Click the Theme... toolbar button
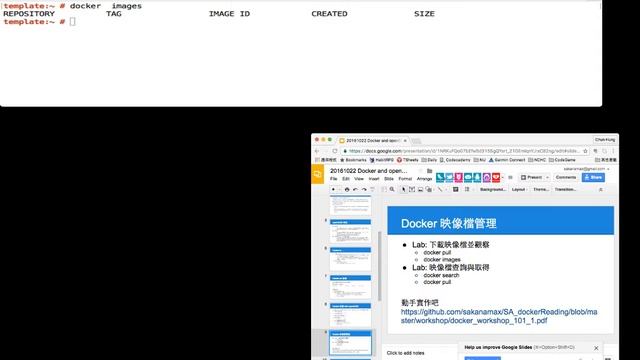This screenshot has height=360, width=640. pyautogui.click(x=541, y=189)
